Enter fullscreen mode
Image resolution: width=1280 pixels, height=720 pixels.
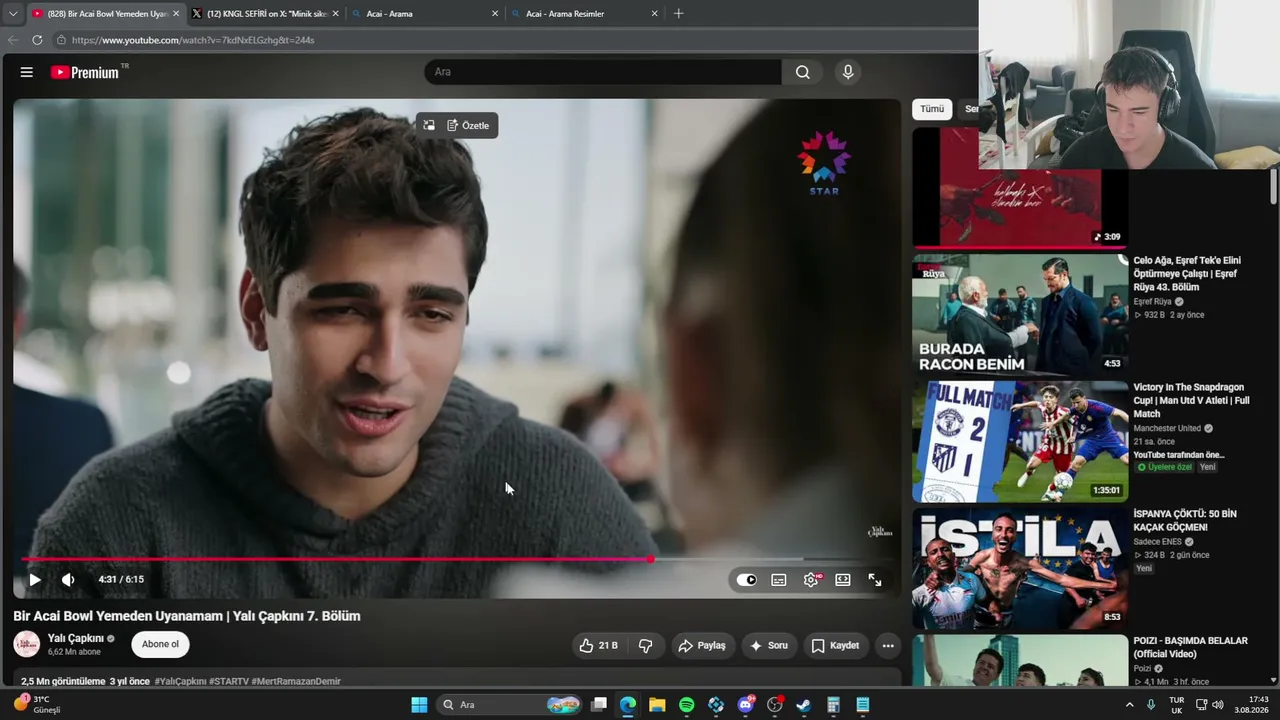pos(875,580)
